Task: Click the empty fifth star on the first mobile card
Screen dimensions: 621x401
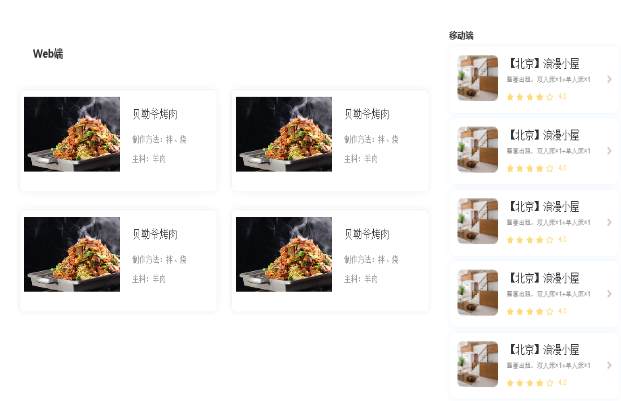Action: point(550,97)
